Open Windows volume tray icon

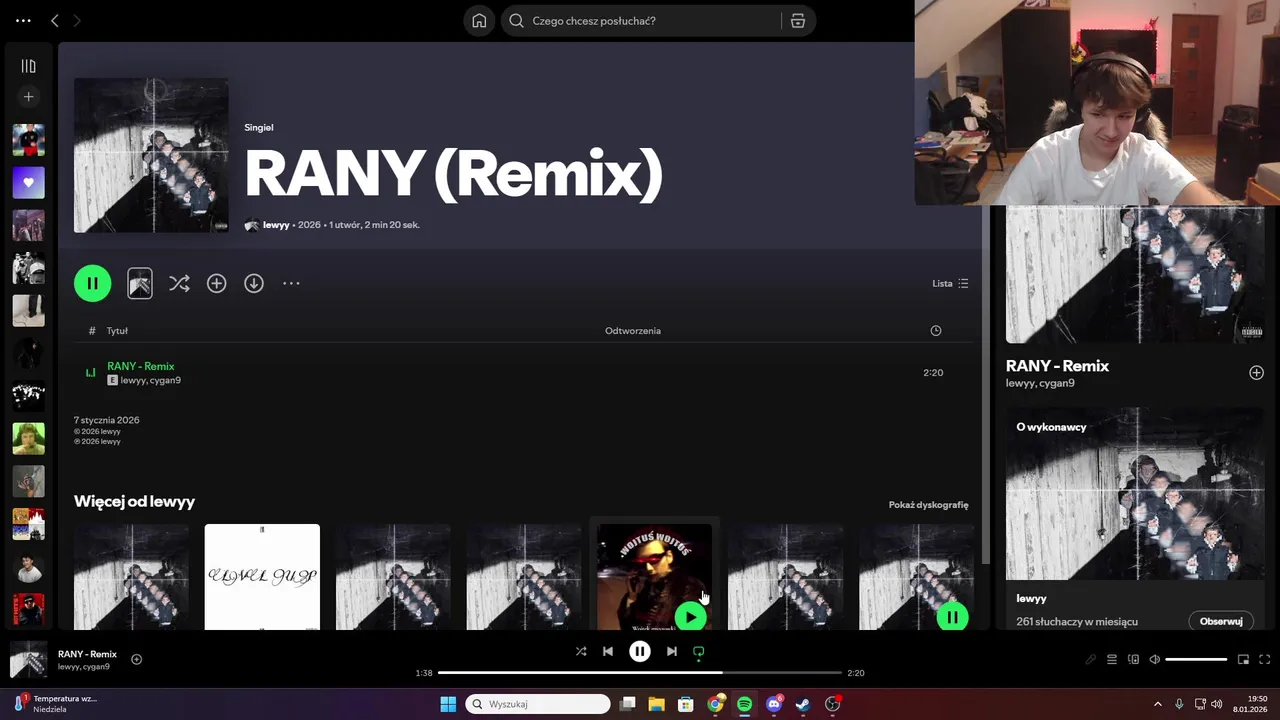1217,704
